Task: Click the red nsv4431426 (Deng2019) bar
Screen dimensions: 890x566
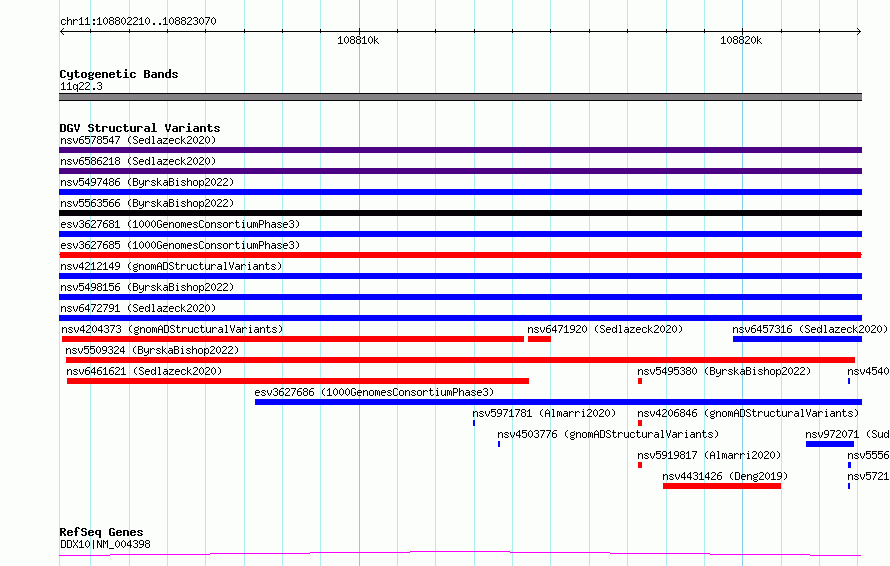Action: [722, 486]
